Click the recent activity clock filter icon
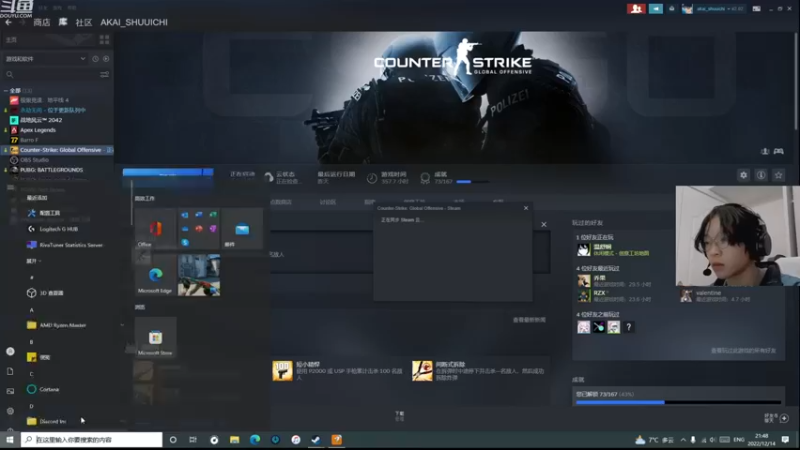 95,59
